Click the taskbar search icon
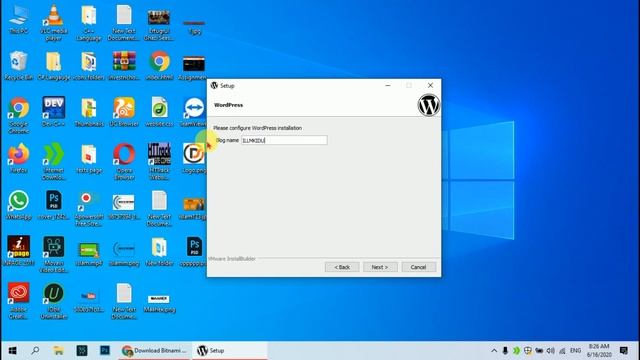 tap(36, 351)
